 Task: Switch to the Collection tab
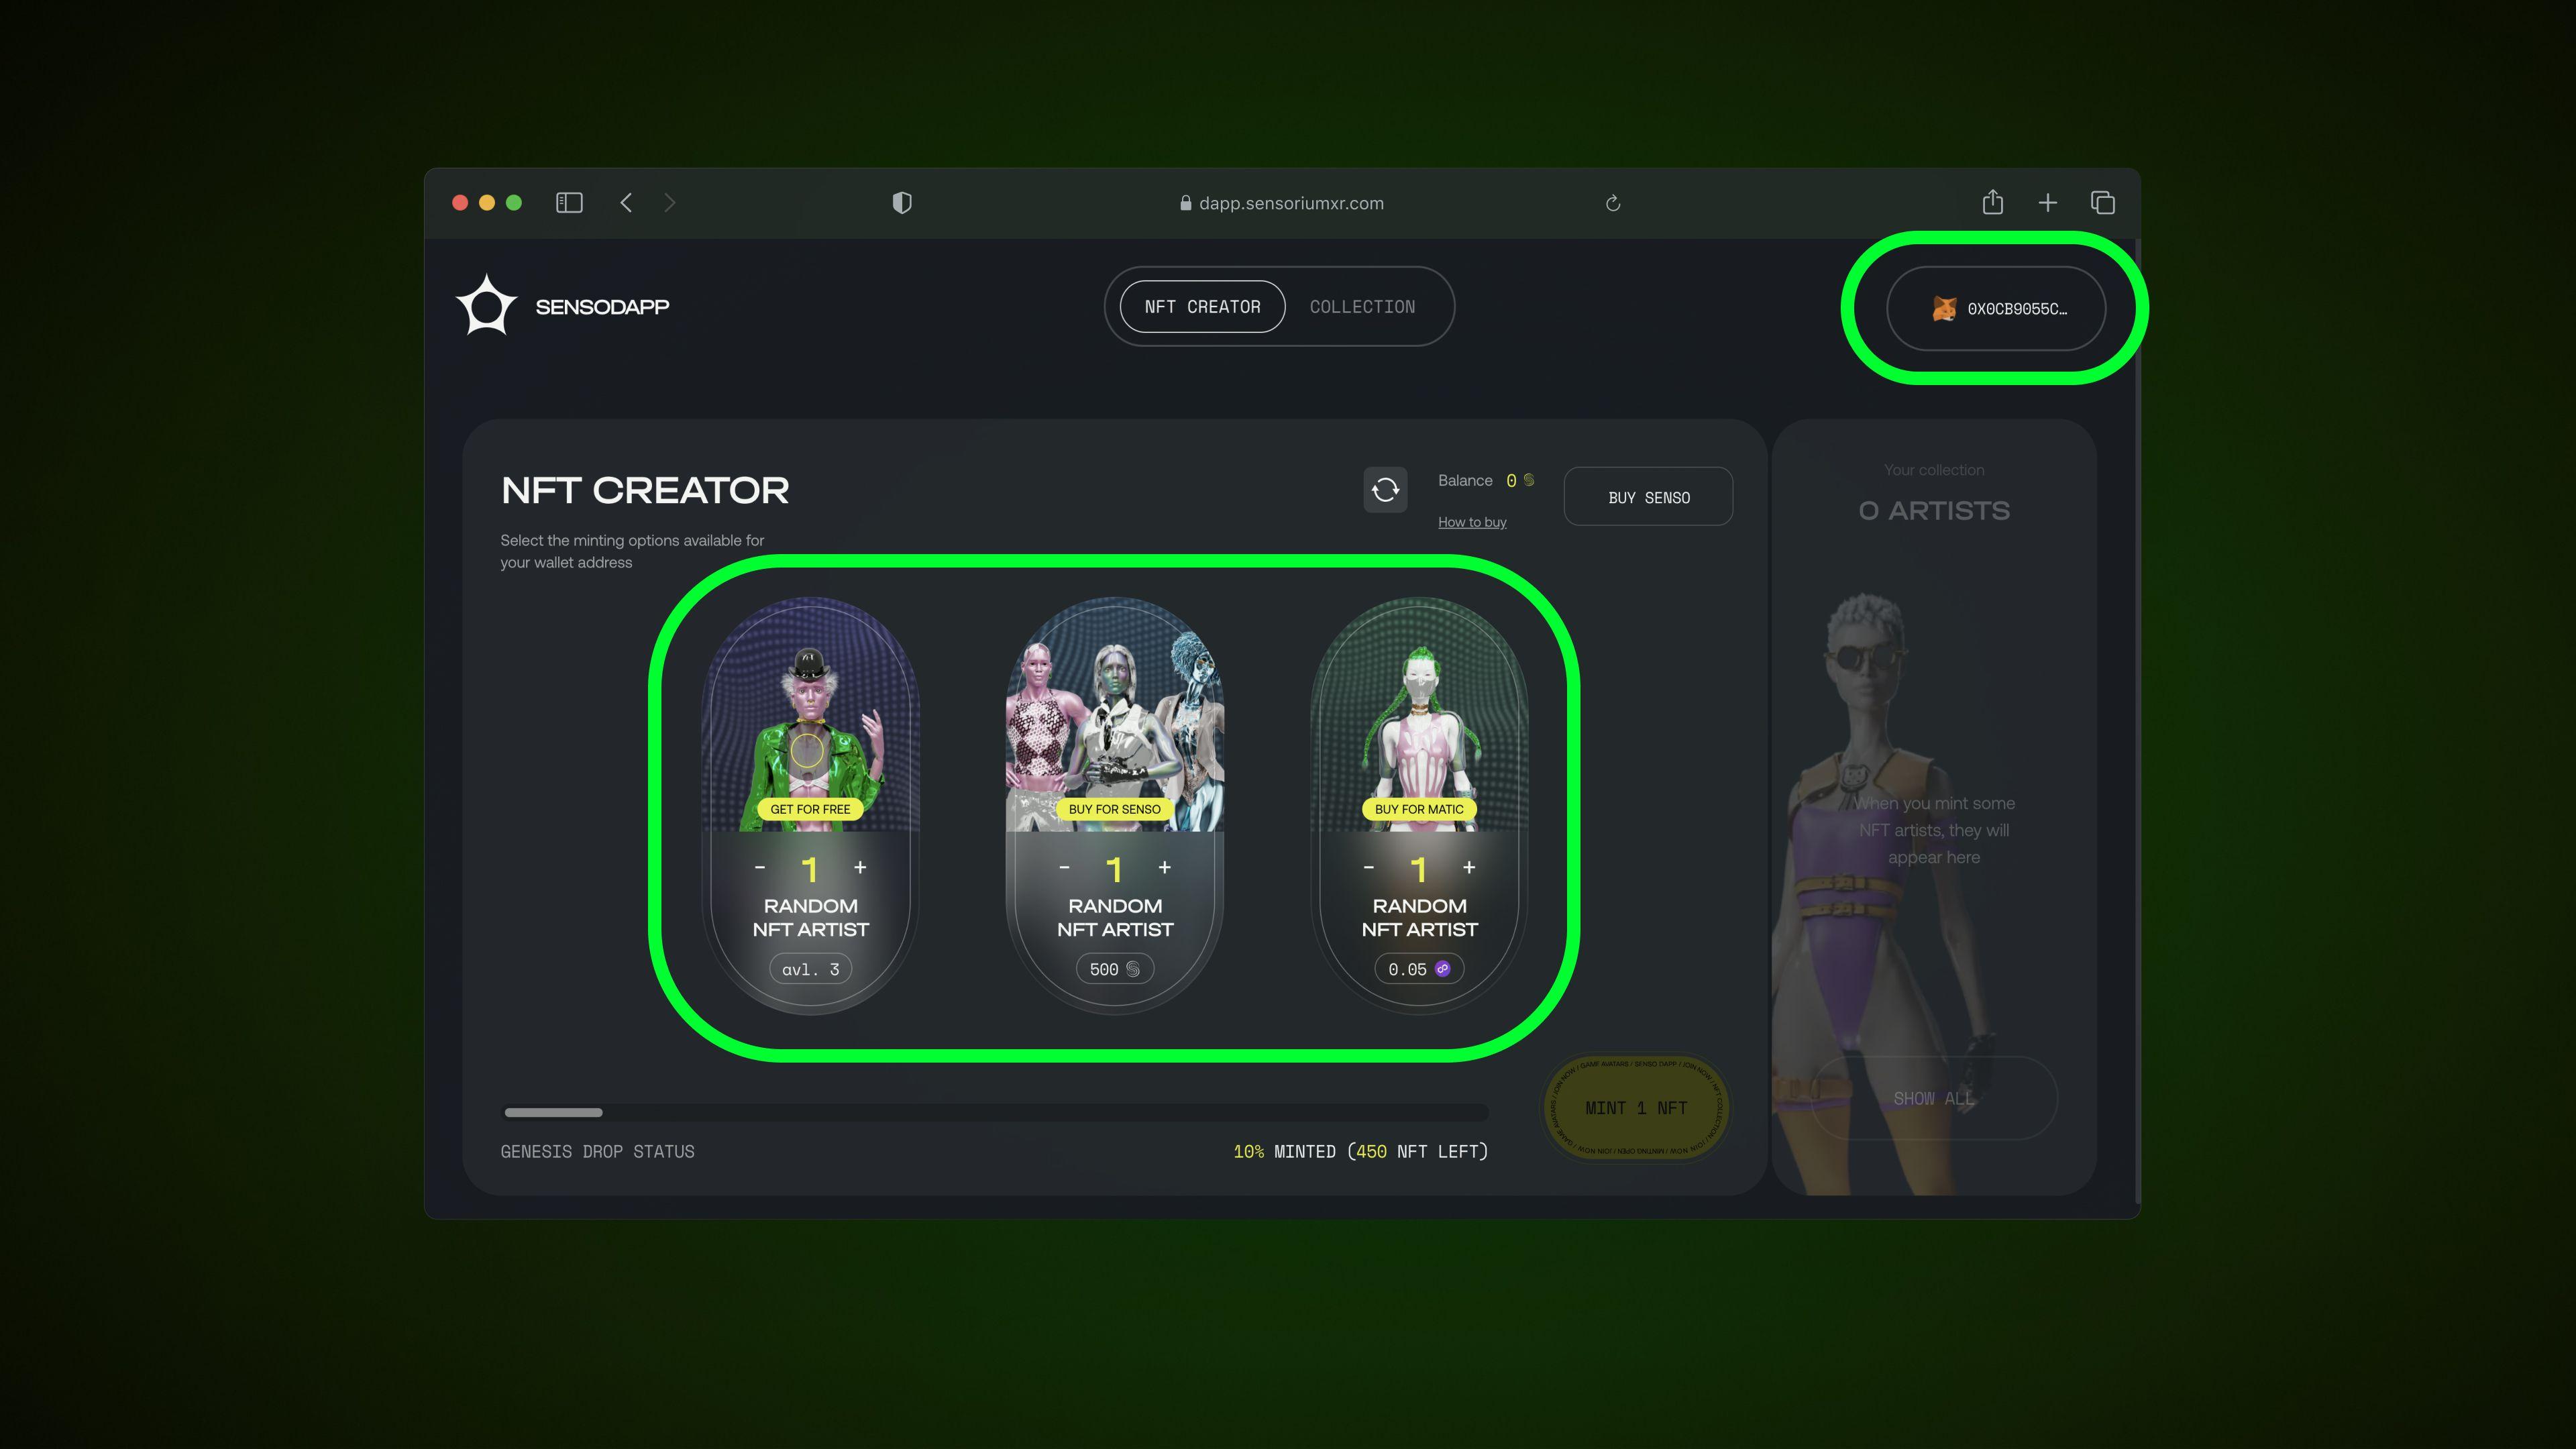(x=1362, y=307)
